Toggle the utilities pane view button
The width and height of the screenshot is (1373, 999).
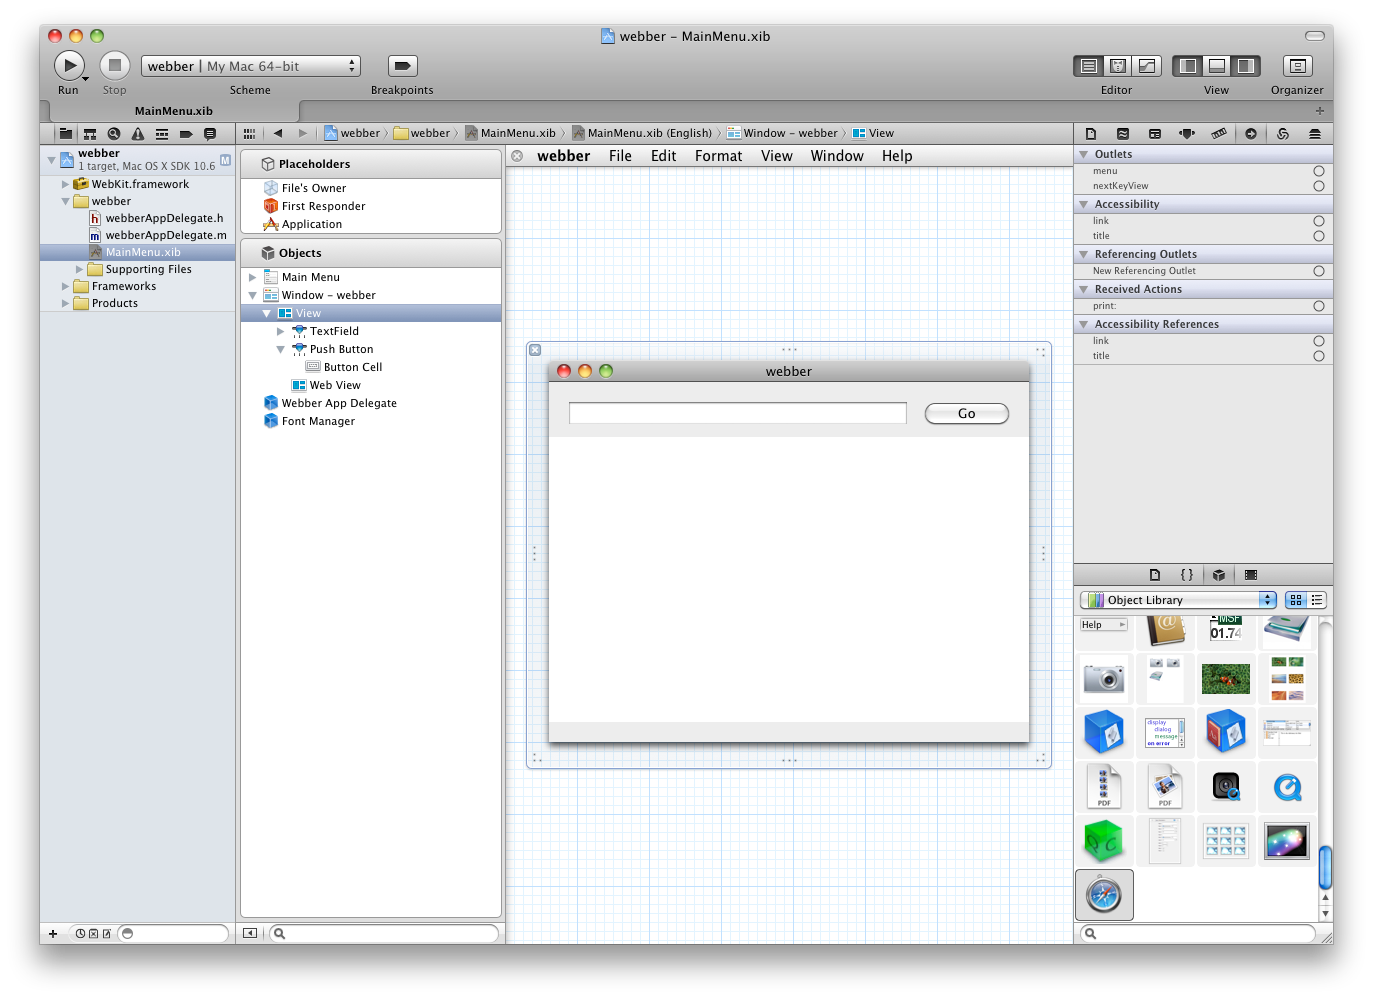[1246, 66]
